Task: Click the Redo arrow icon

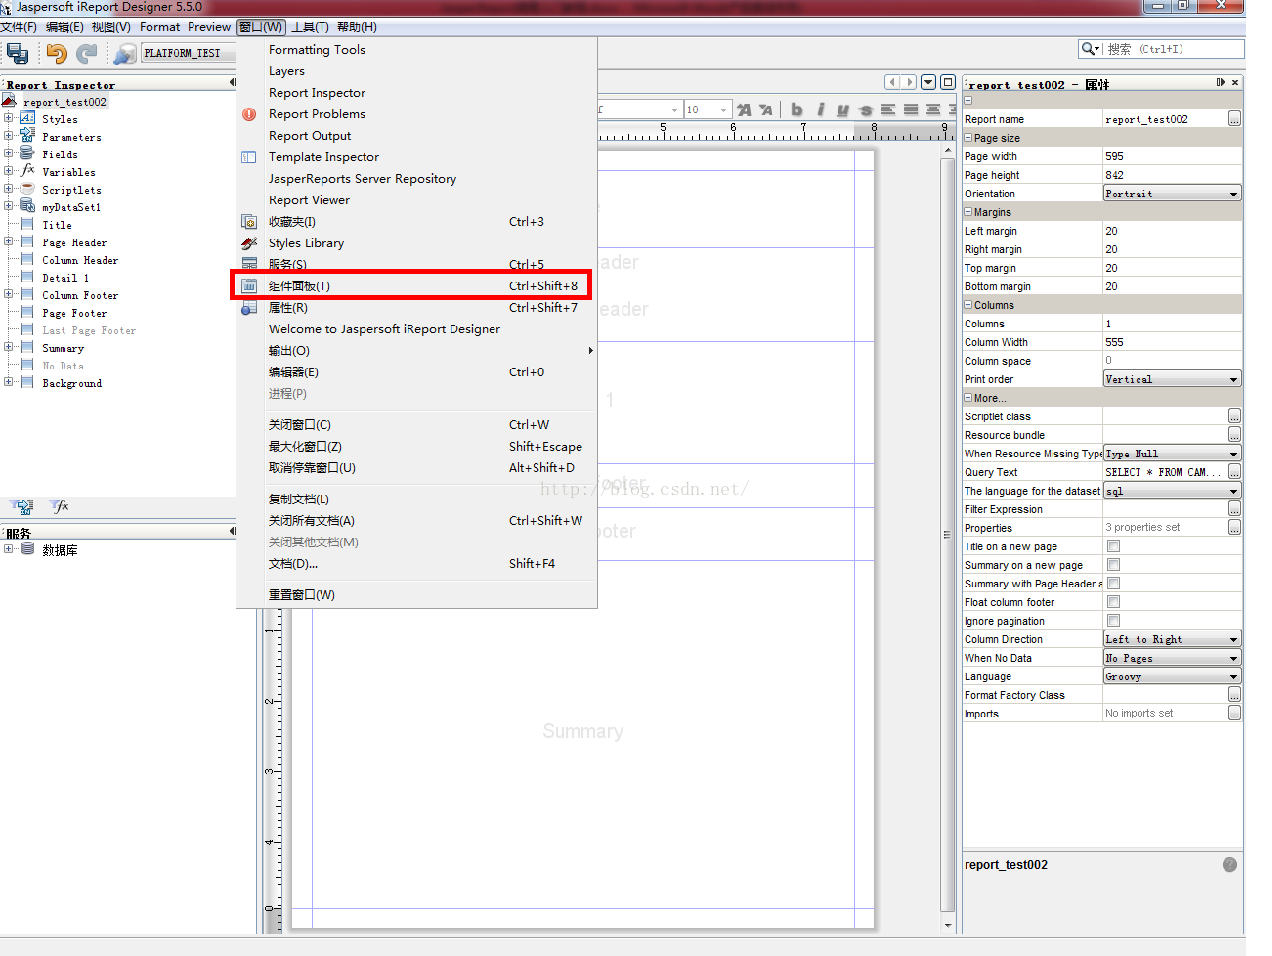Action: pos(88,53)
